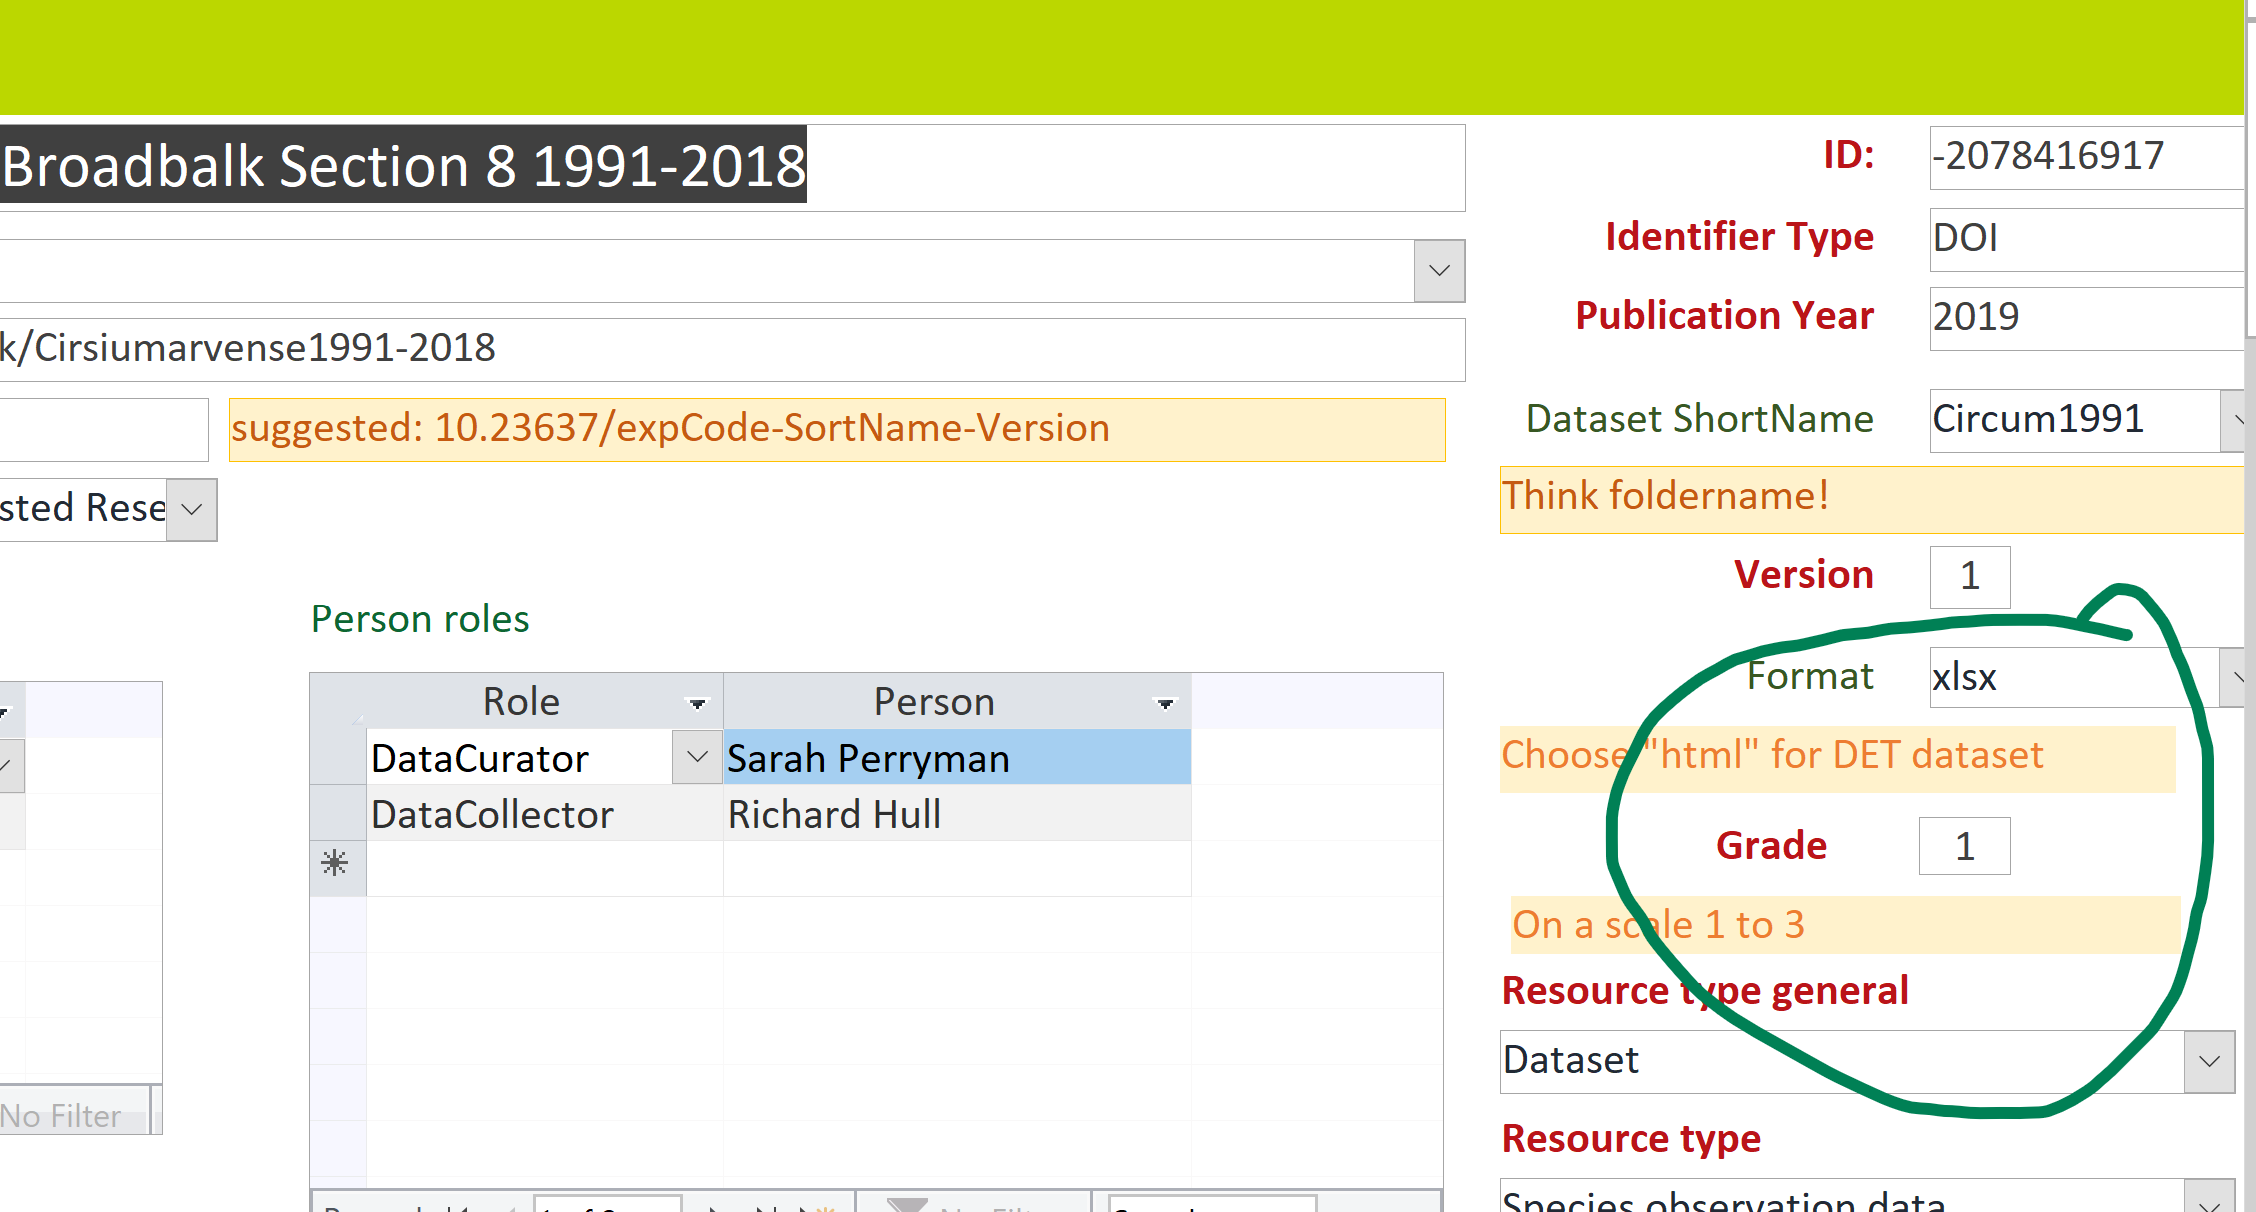The height and width of the screenshot is (1212, 2256).
Task: Open the Person column filter menu
Action: 1164,703
